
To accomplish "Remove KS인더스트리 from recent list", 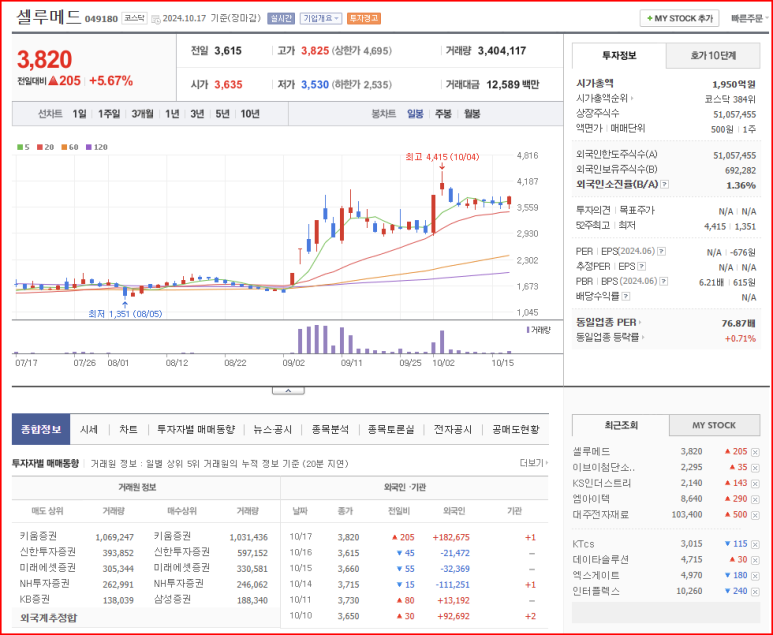I will click(x=755, y=483).
